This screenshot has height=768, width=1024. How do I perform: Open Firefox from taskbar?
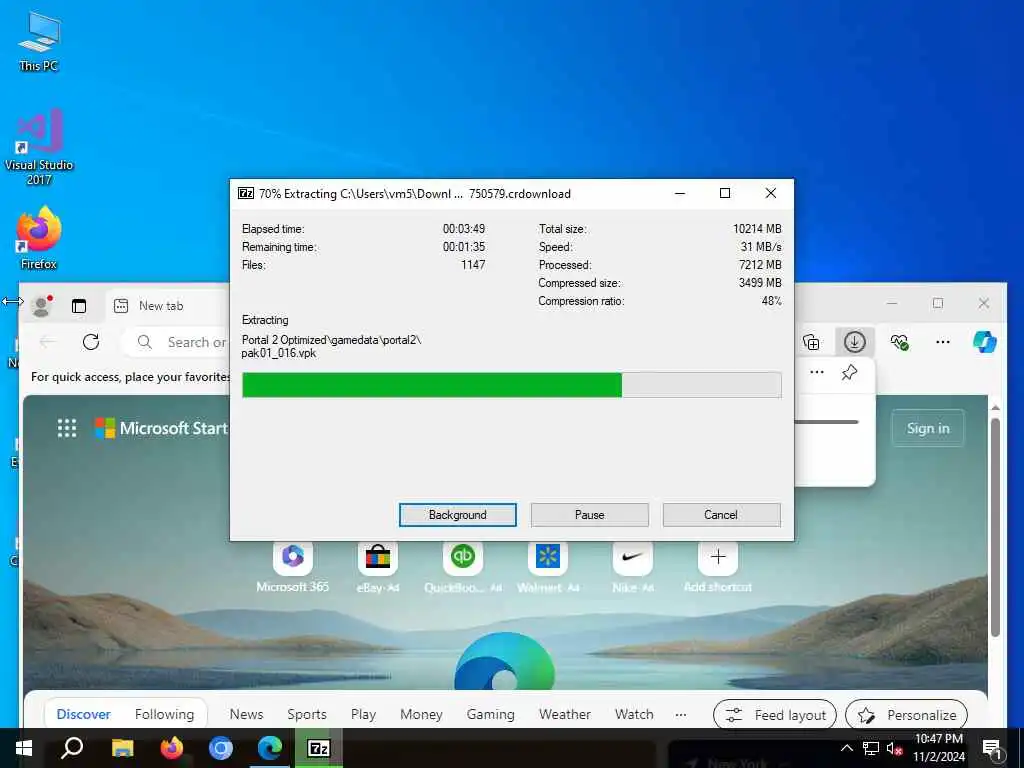[172, 748]
